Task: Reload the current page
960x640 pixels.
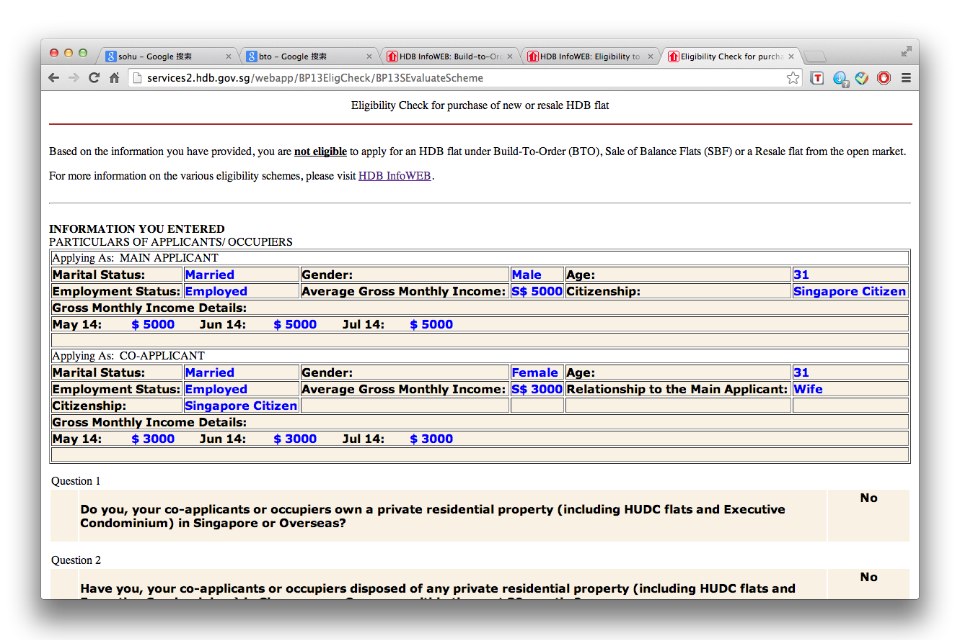Action: [95, 78]
